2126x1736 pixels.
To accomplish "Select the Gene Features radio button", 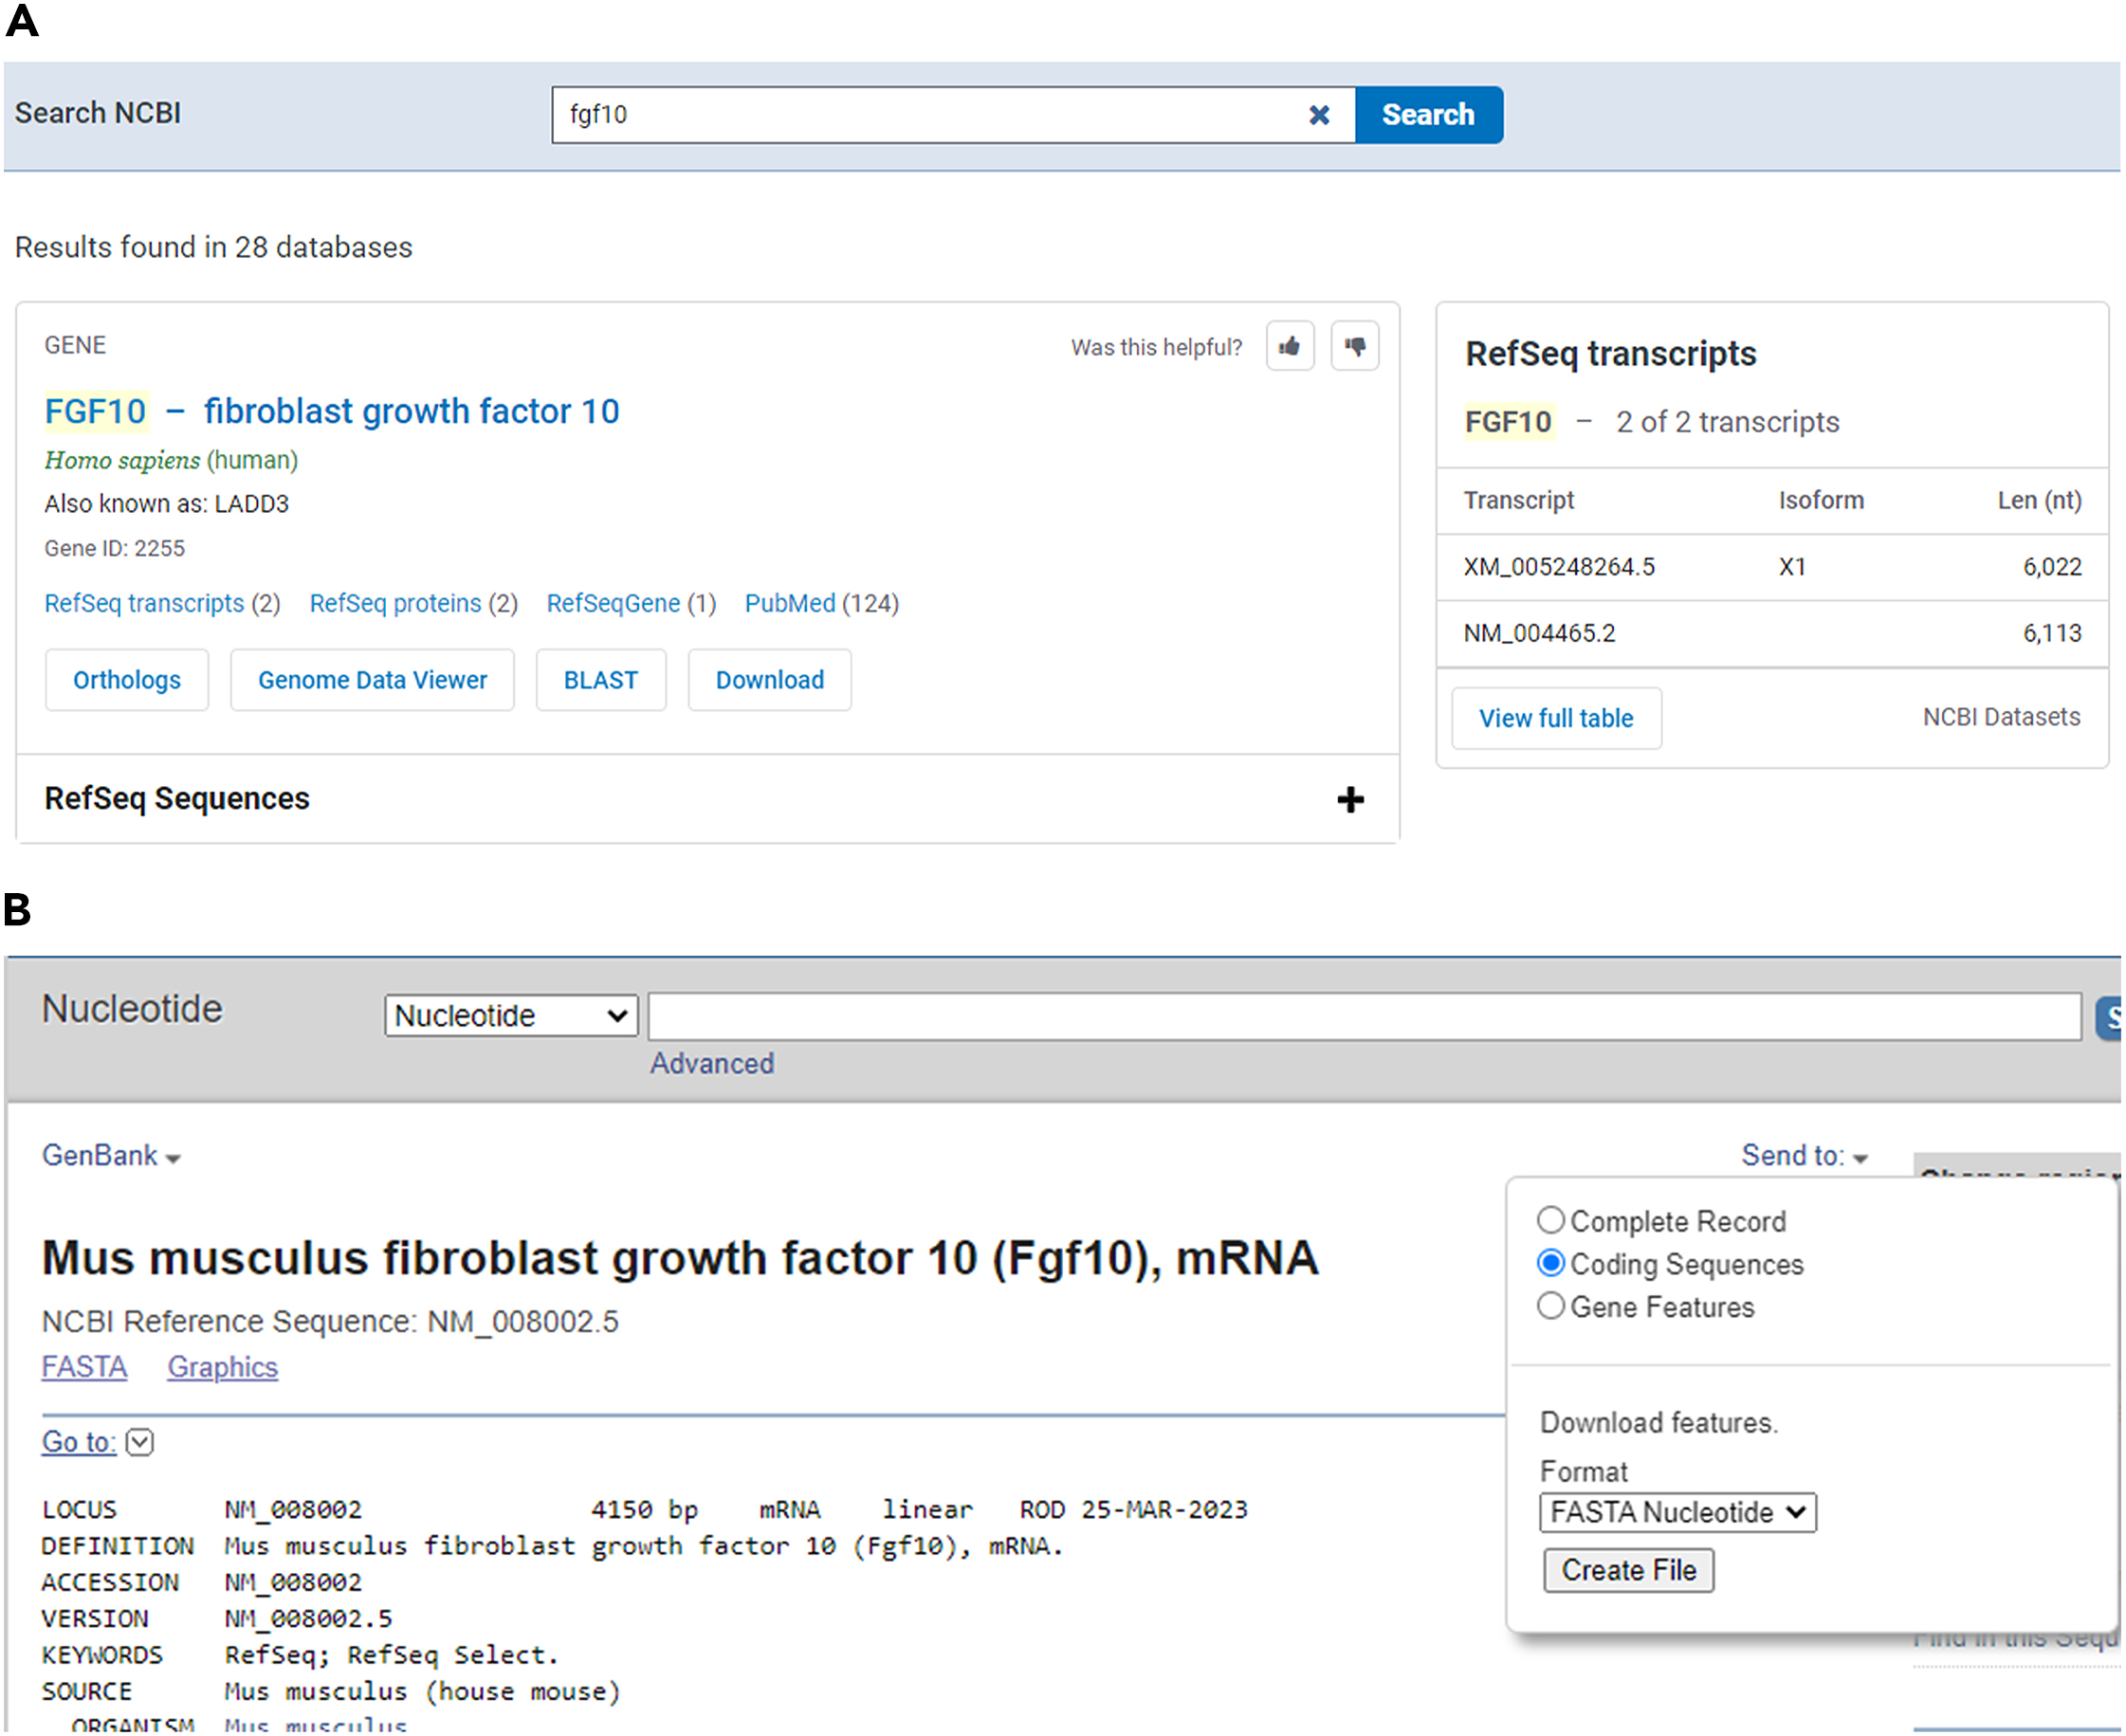I will click(1550, 1306).
